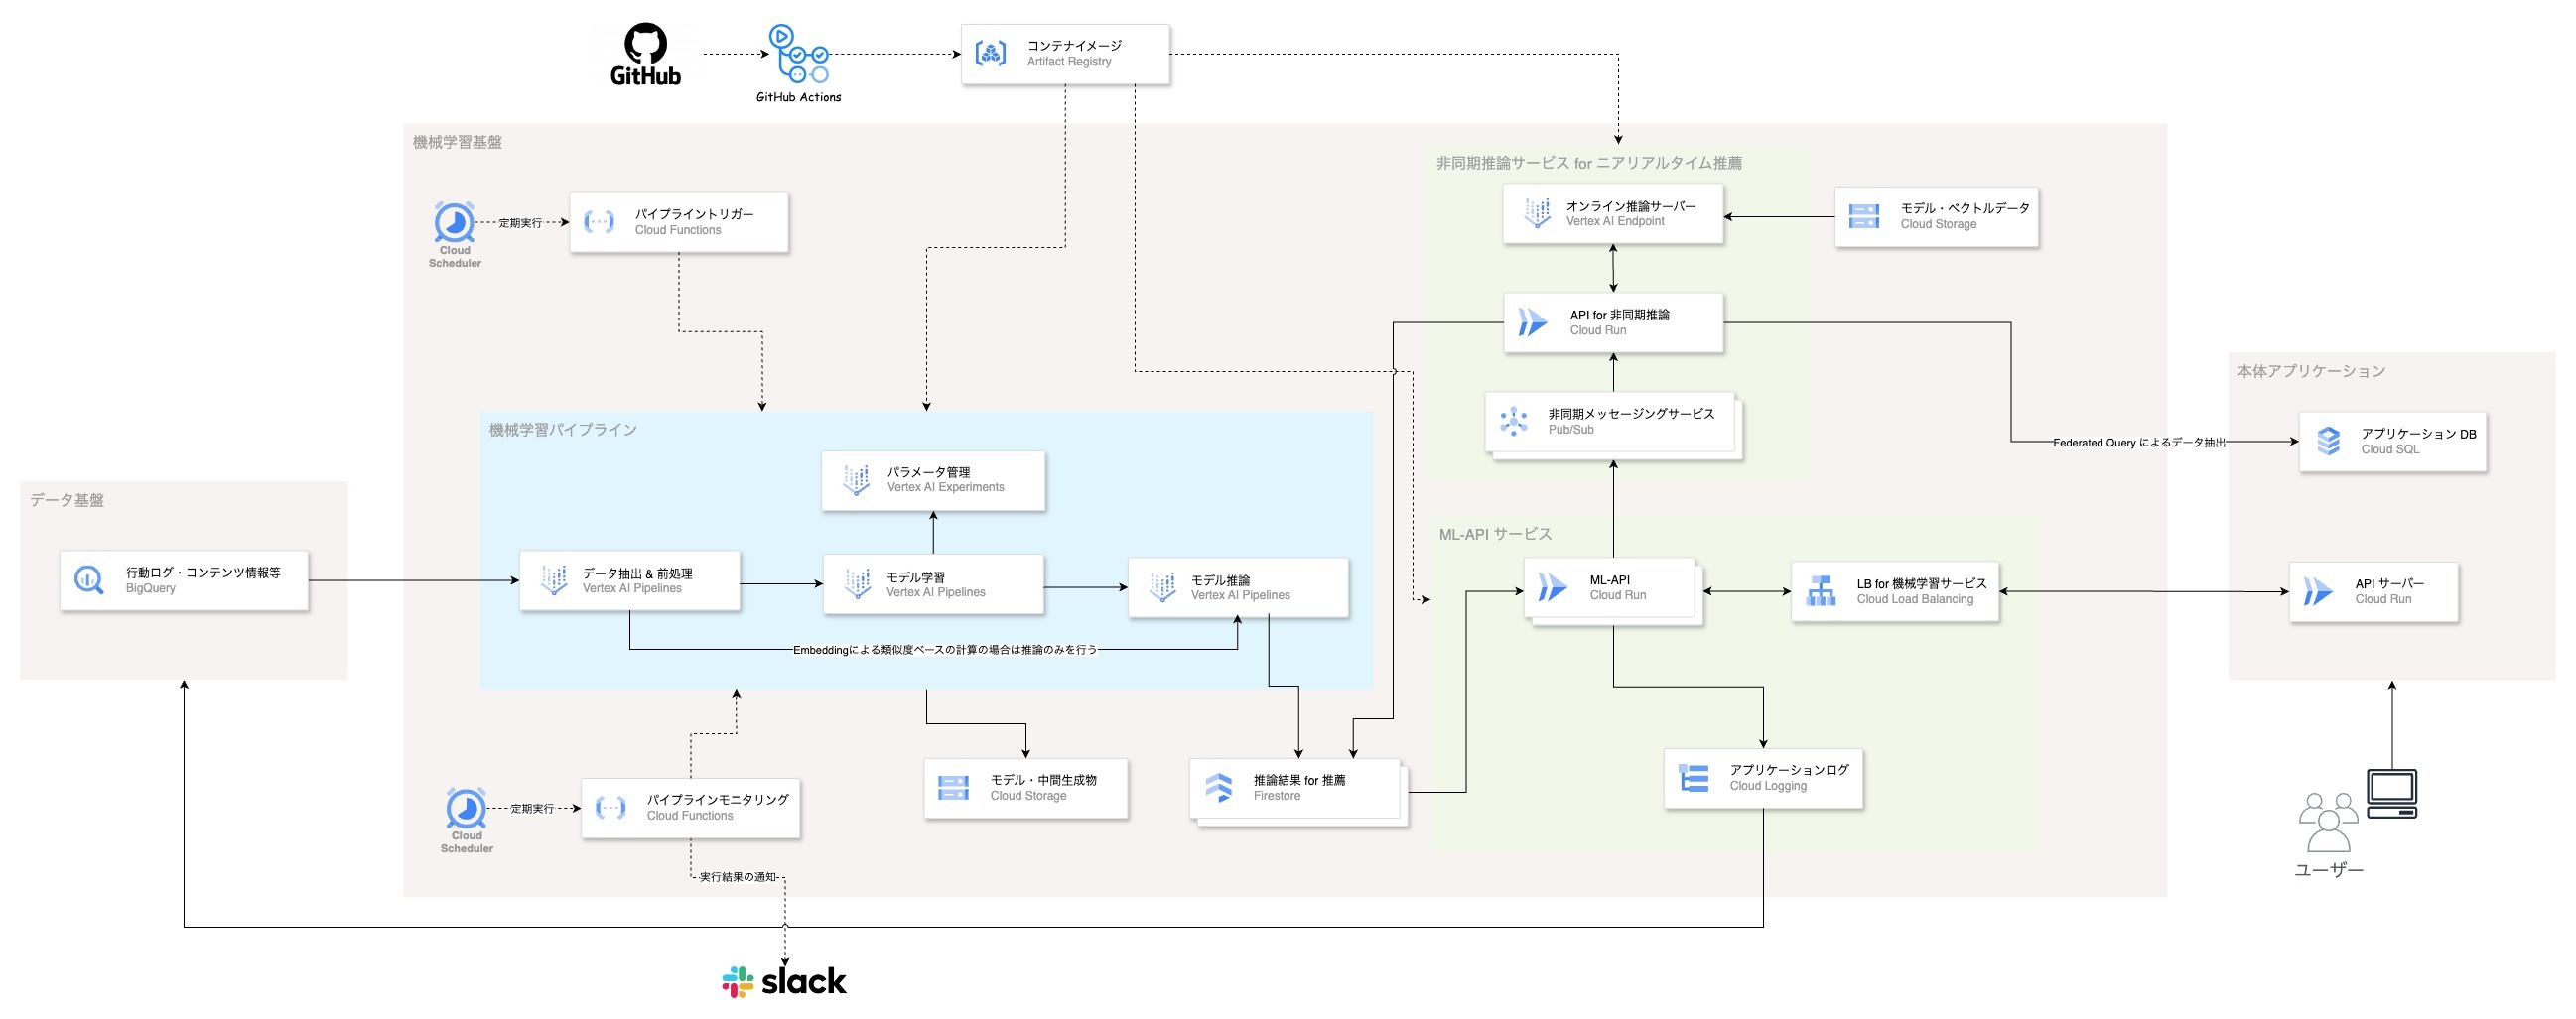Click Cloud Functions icon in パイプライントリガー box
Screen dimensions: 2576x1019
(599, 221)
